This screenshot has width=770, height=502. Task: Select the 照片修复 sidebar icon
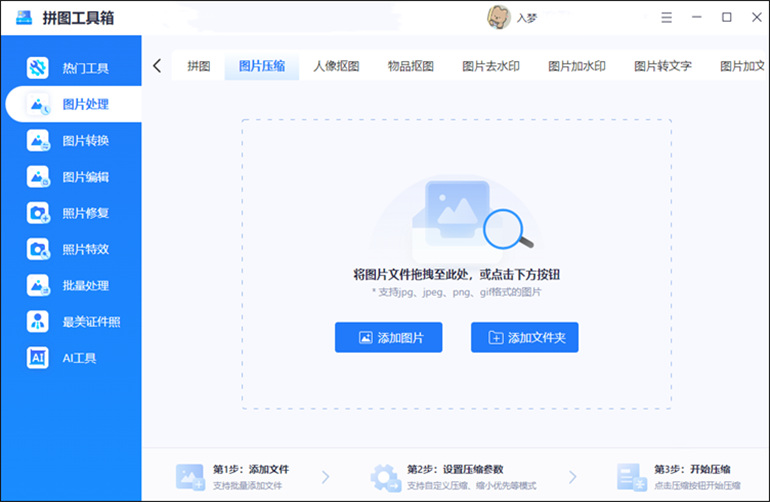[38, 213]
